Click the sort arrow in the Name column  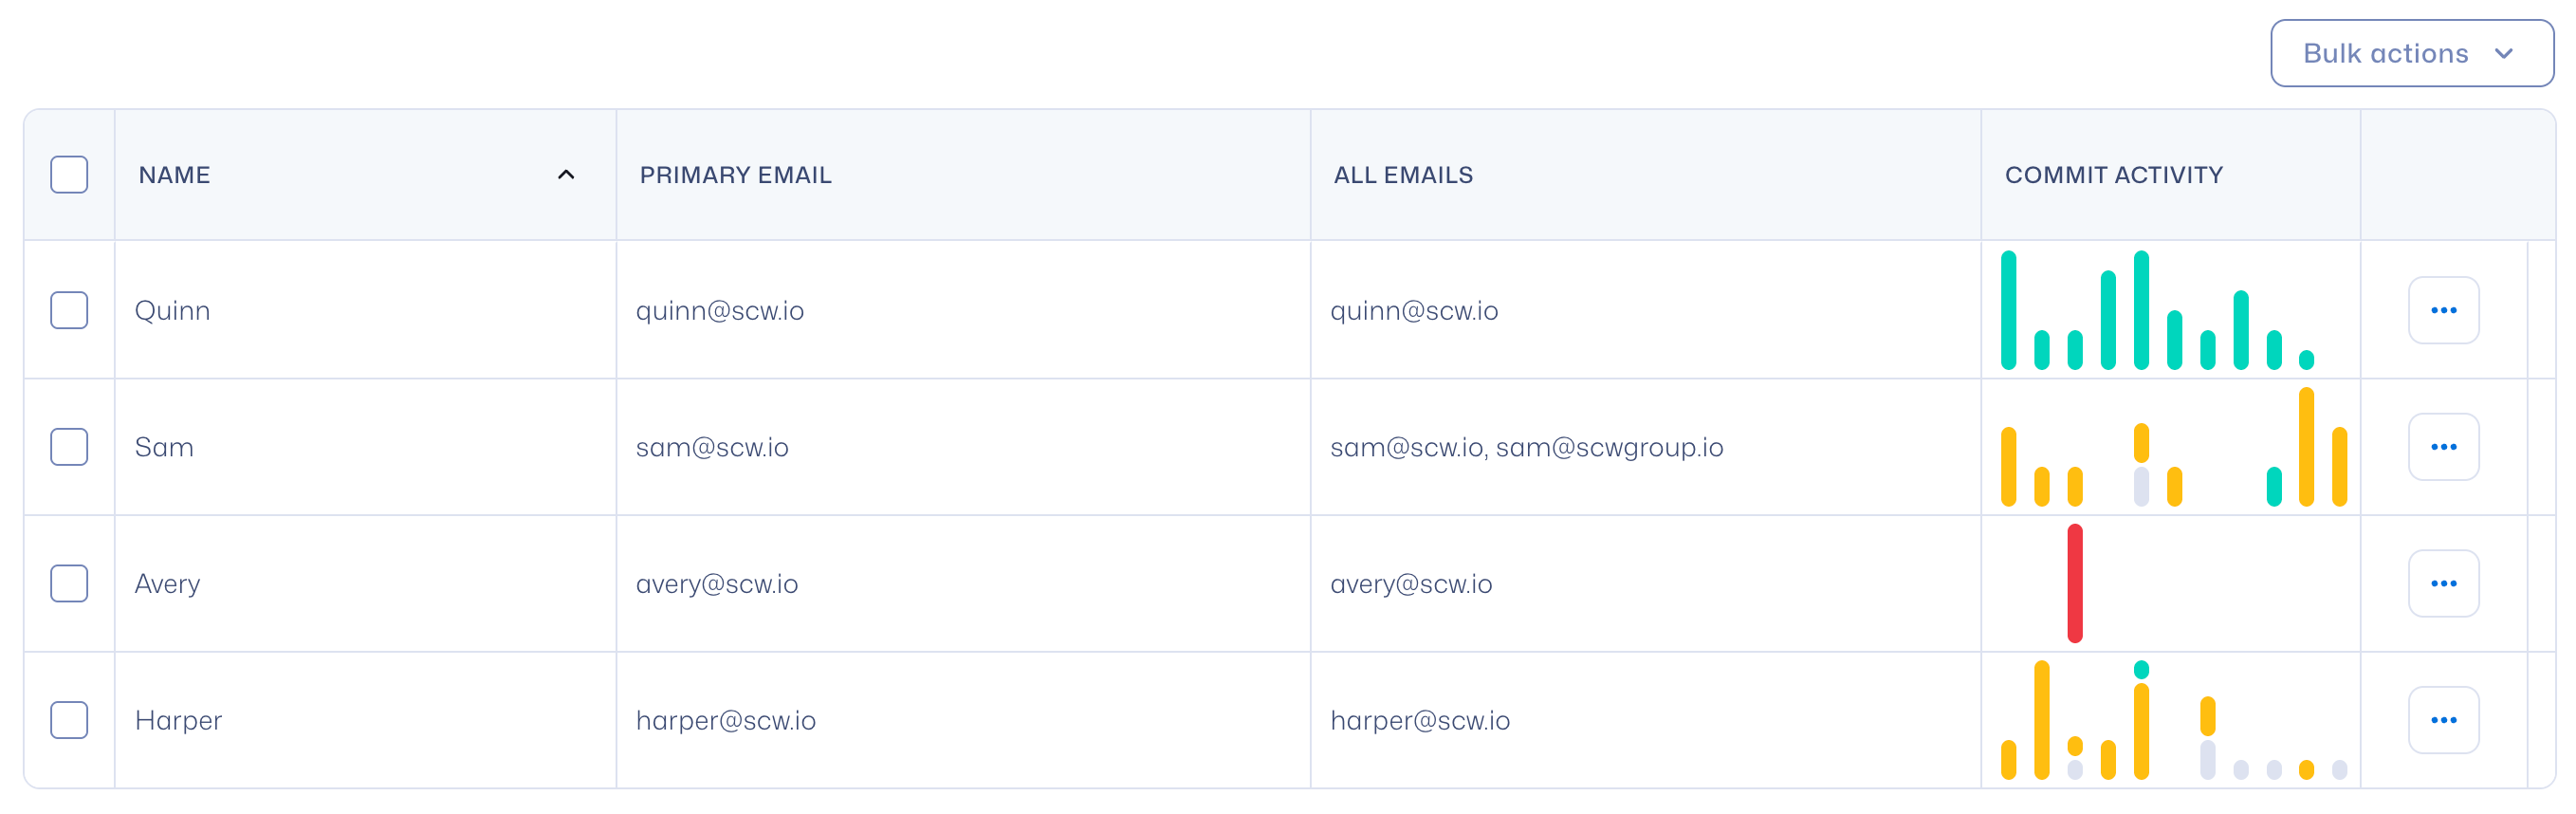point(566,175)
